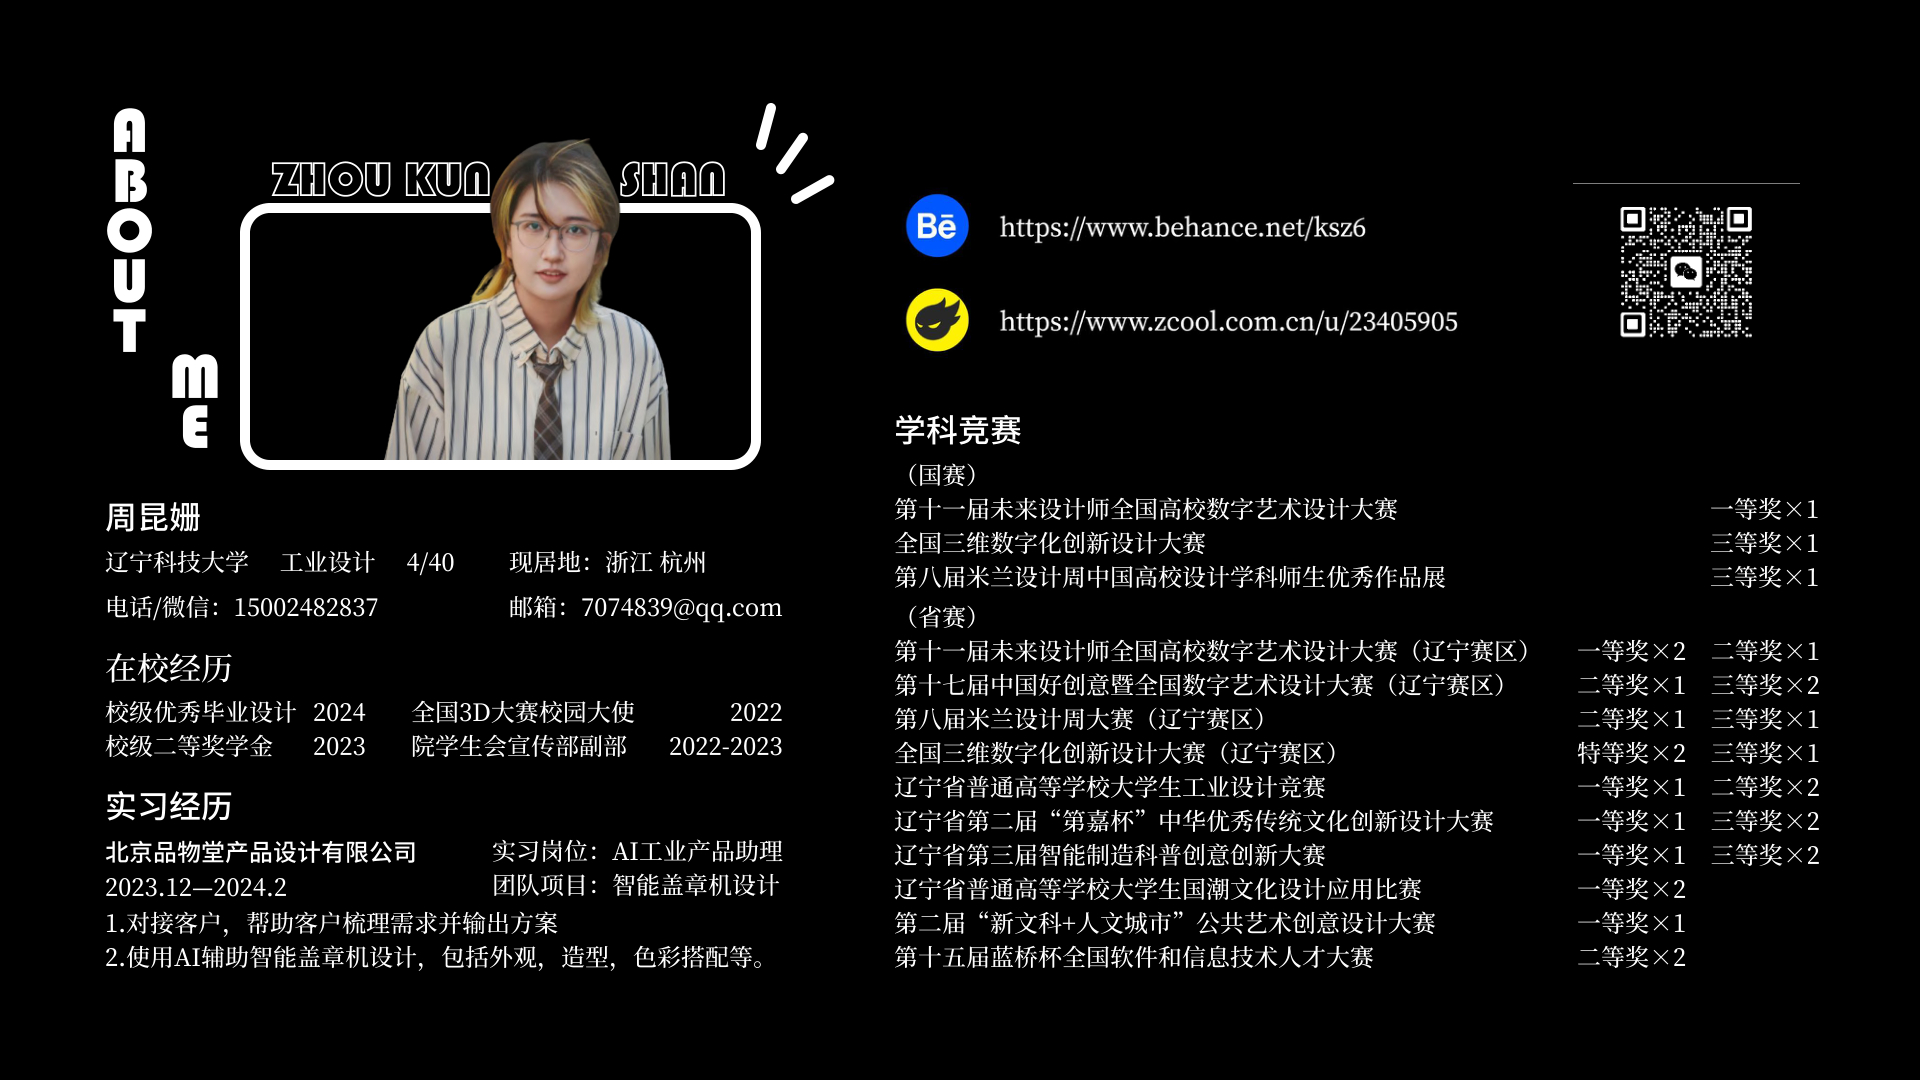
Task: Open the behance.net/ksz6 link
Action: coord(1182,228)
